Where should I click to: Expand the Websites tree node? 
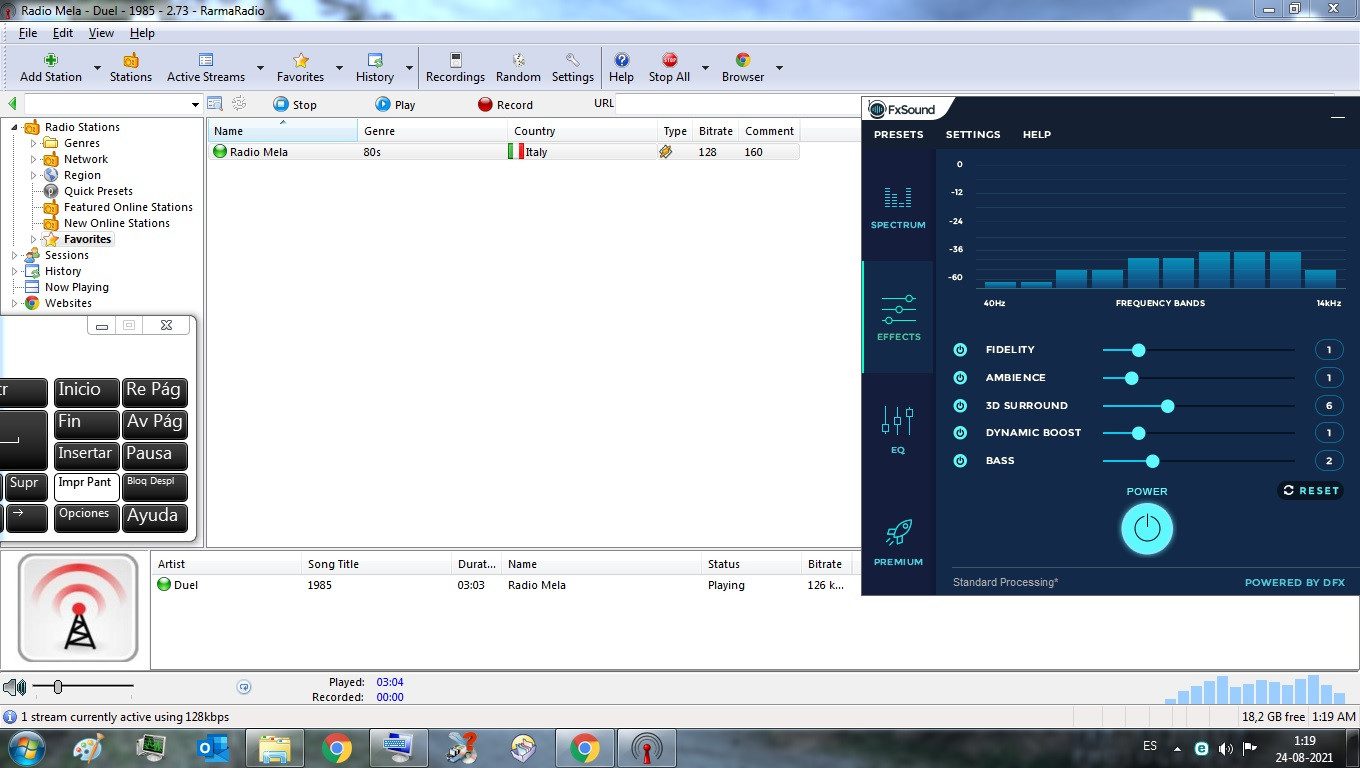click(x=15, y=303)
